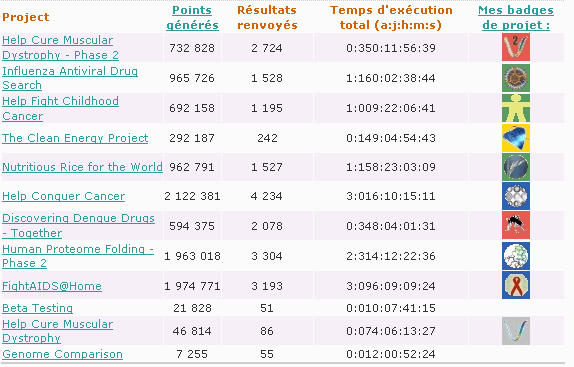Image resolution: width=574 pixels, height=367 pixels.
Task: Open the FightAIDS@Home project link
Action: pyautogui.click(x=52, y=286)
